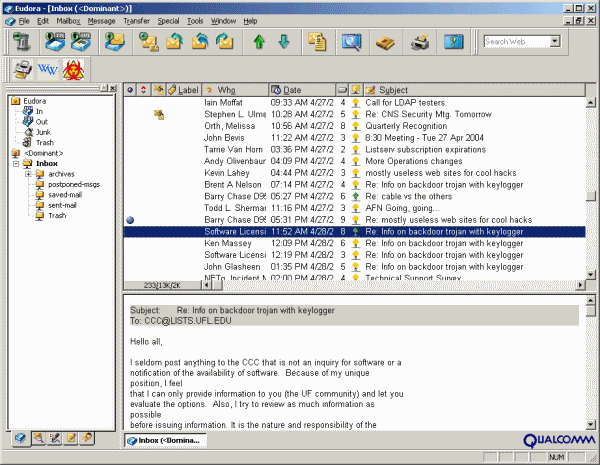
Task: Sort messages by Status column header
Action: (130, 90)
